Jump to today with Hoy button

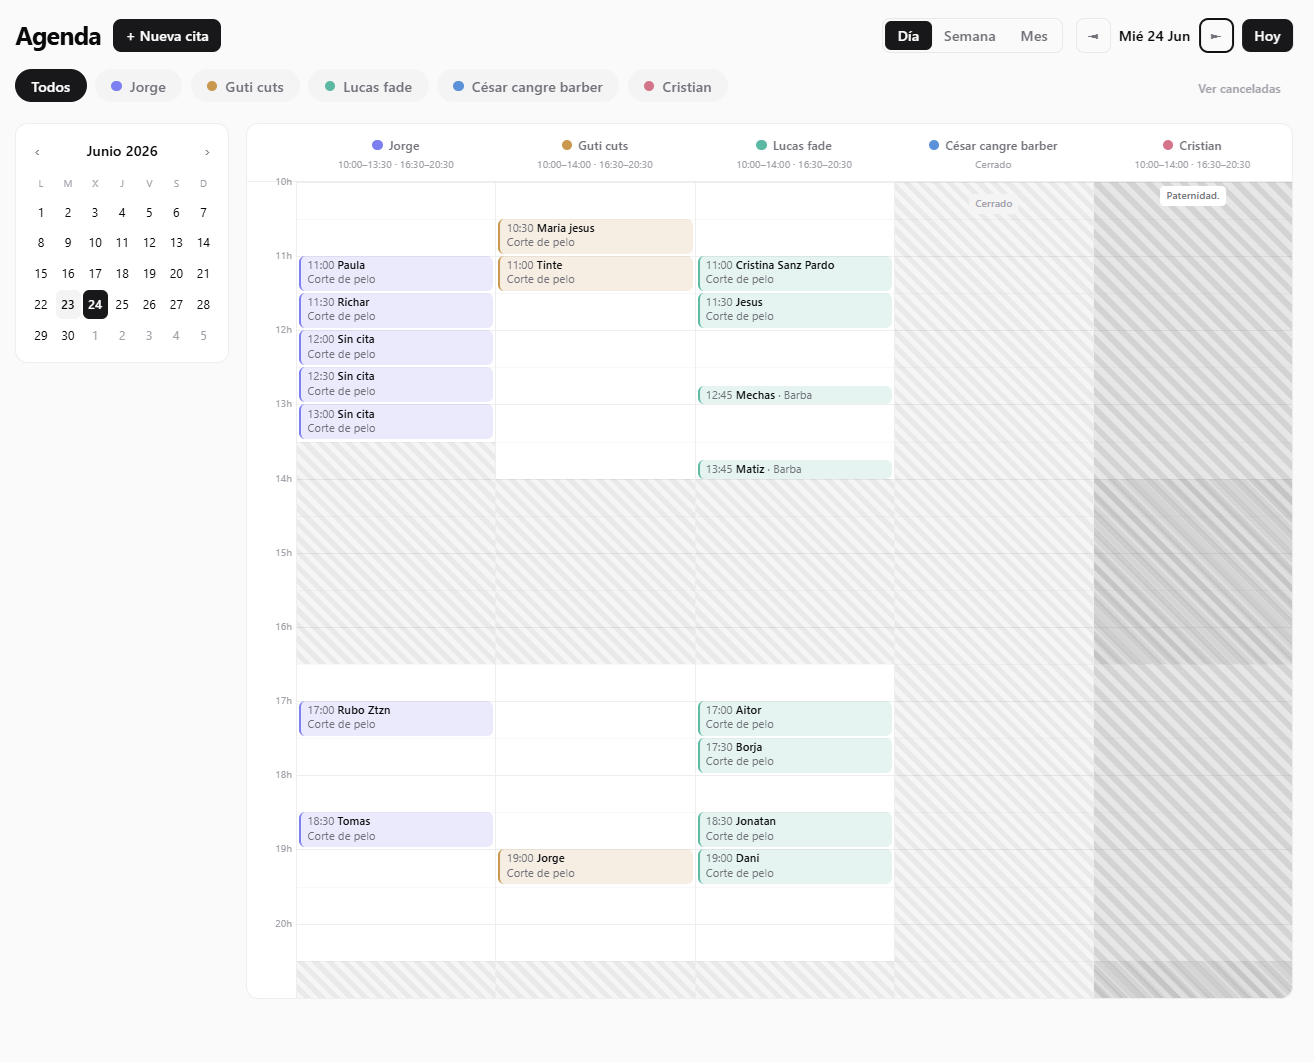[x=1267, y=36]
